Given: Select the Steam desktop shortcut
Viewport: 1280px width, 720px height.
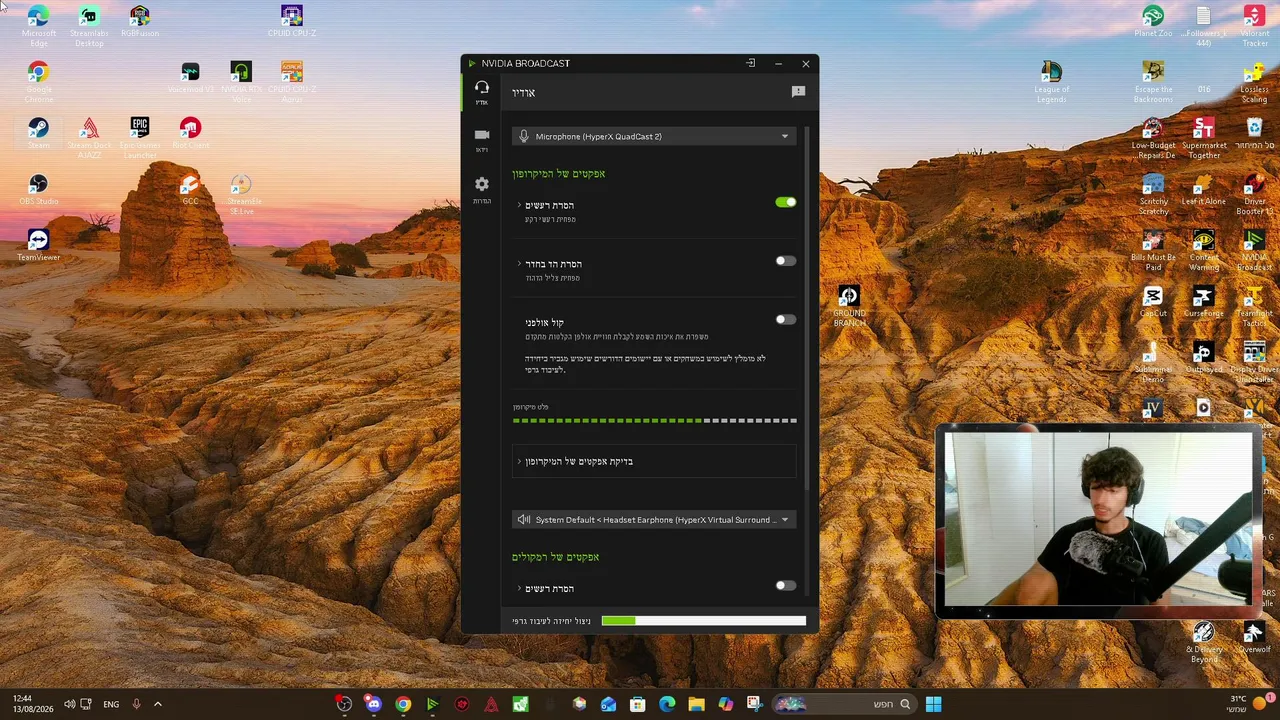Looking at the screenshot, I should point(38,133).
